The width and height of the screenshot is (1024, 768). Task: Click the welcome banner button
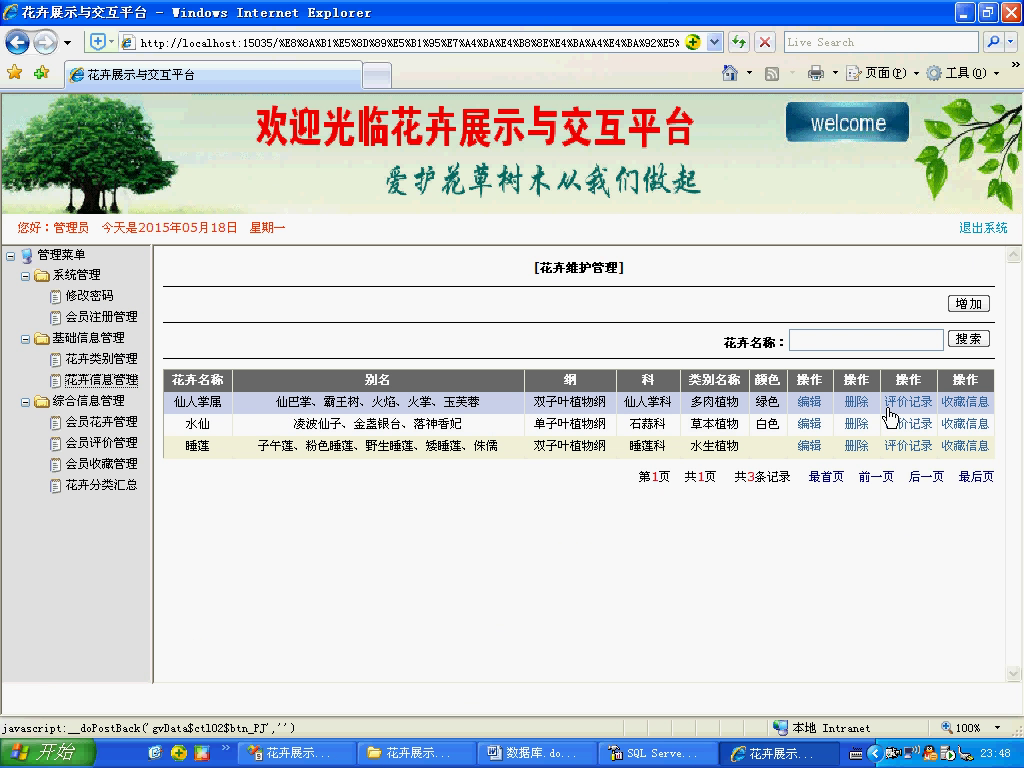(x=847, y=122)
